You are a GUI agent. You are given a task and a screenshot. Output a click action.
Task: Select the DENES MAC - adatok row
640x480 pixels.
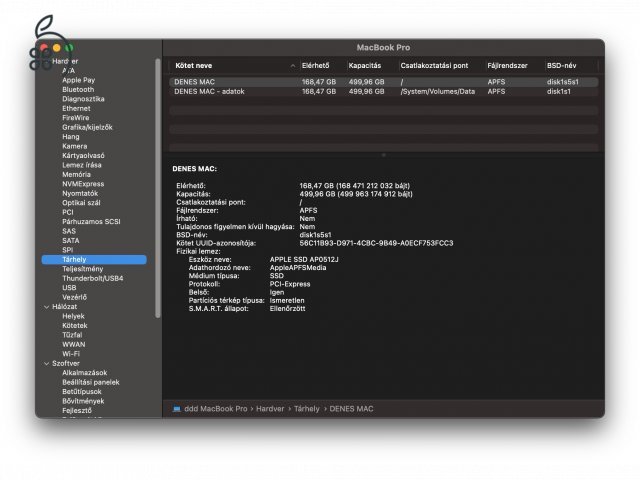(x=384, y=91)
